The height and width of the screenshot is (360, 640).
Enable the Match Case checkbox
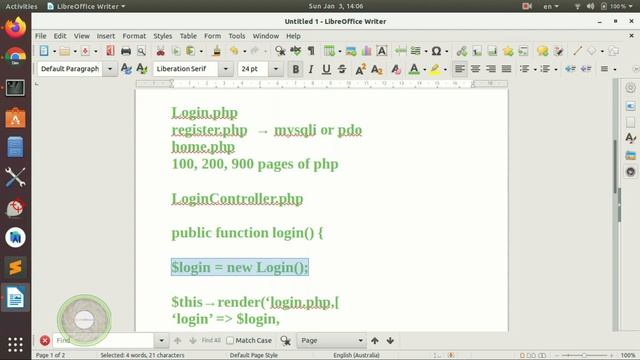230,340
